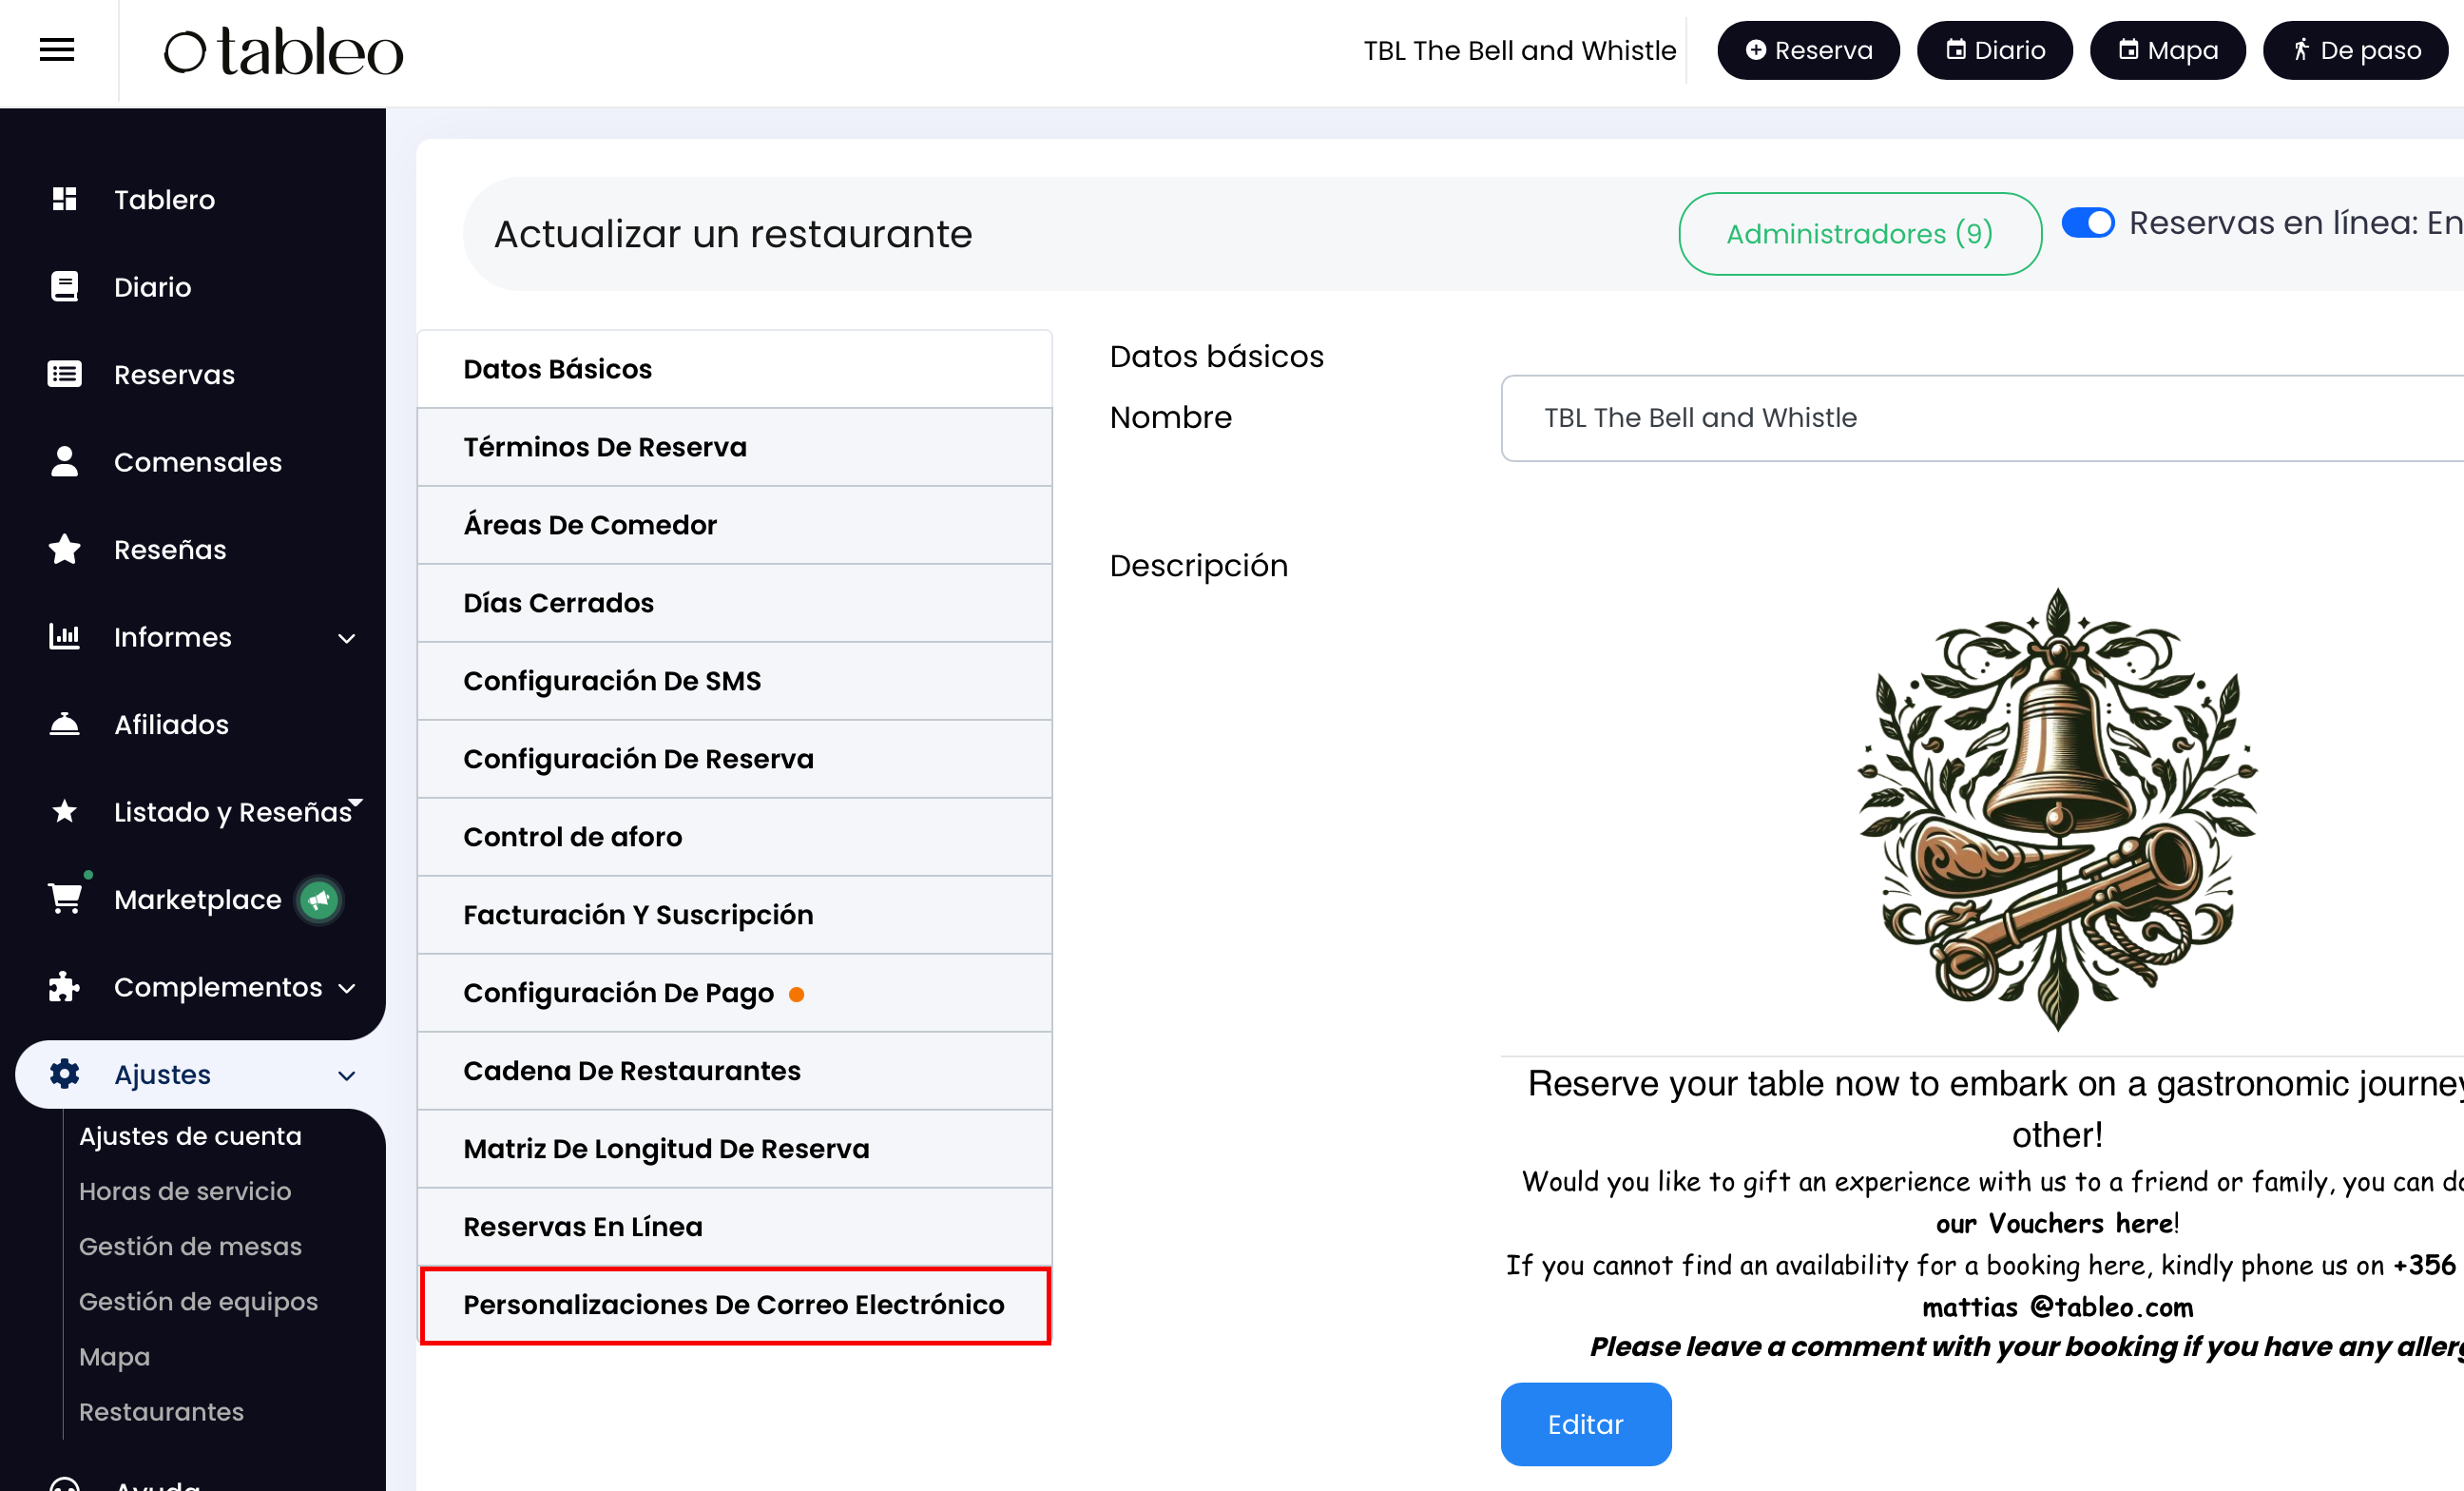Expand the Complementos dropdown chevron
This screenshot has width=2464, height=1491.
pos(347,988)
